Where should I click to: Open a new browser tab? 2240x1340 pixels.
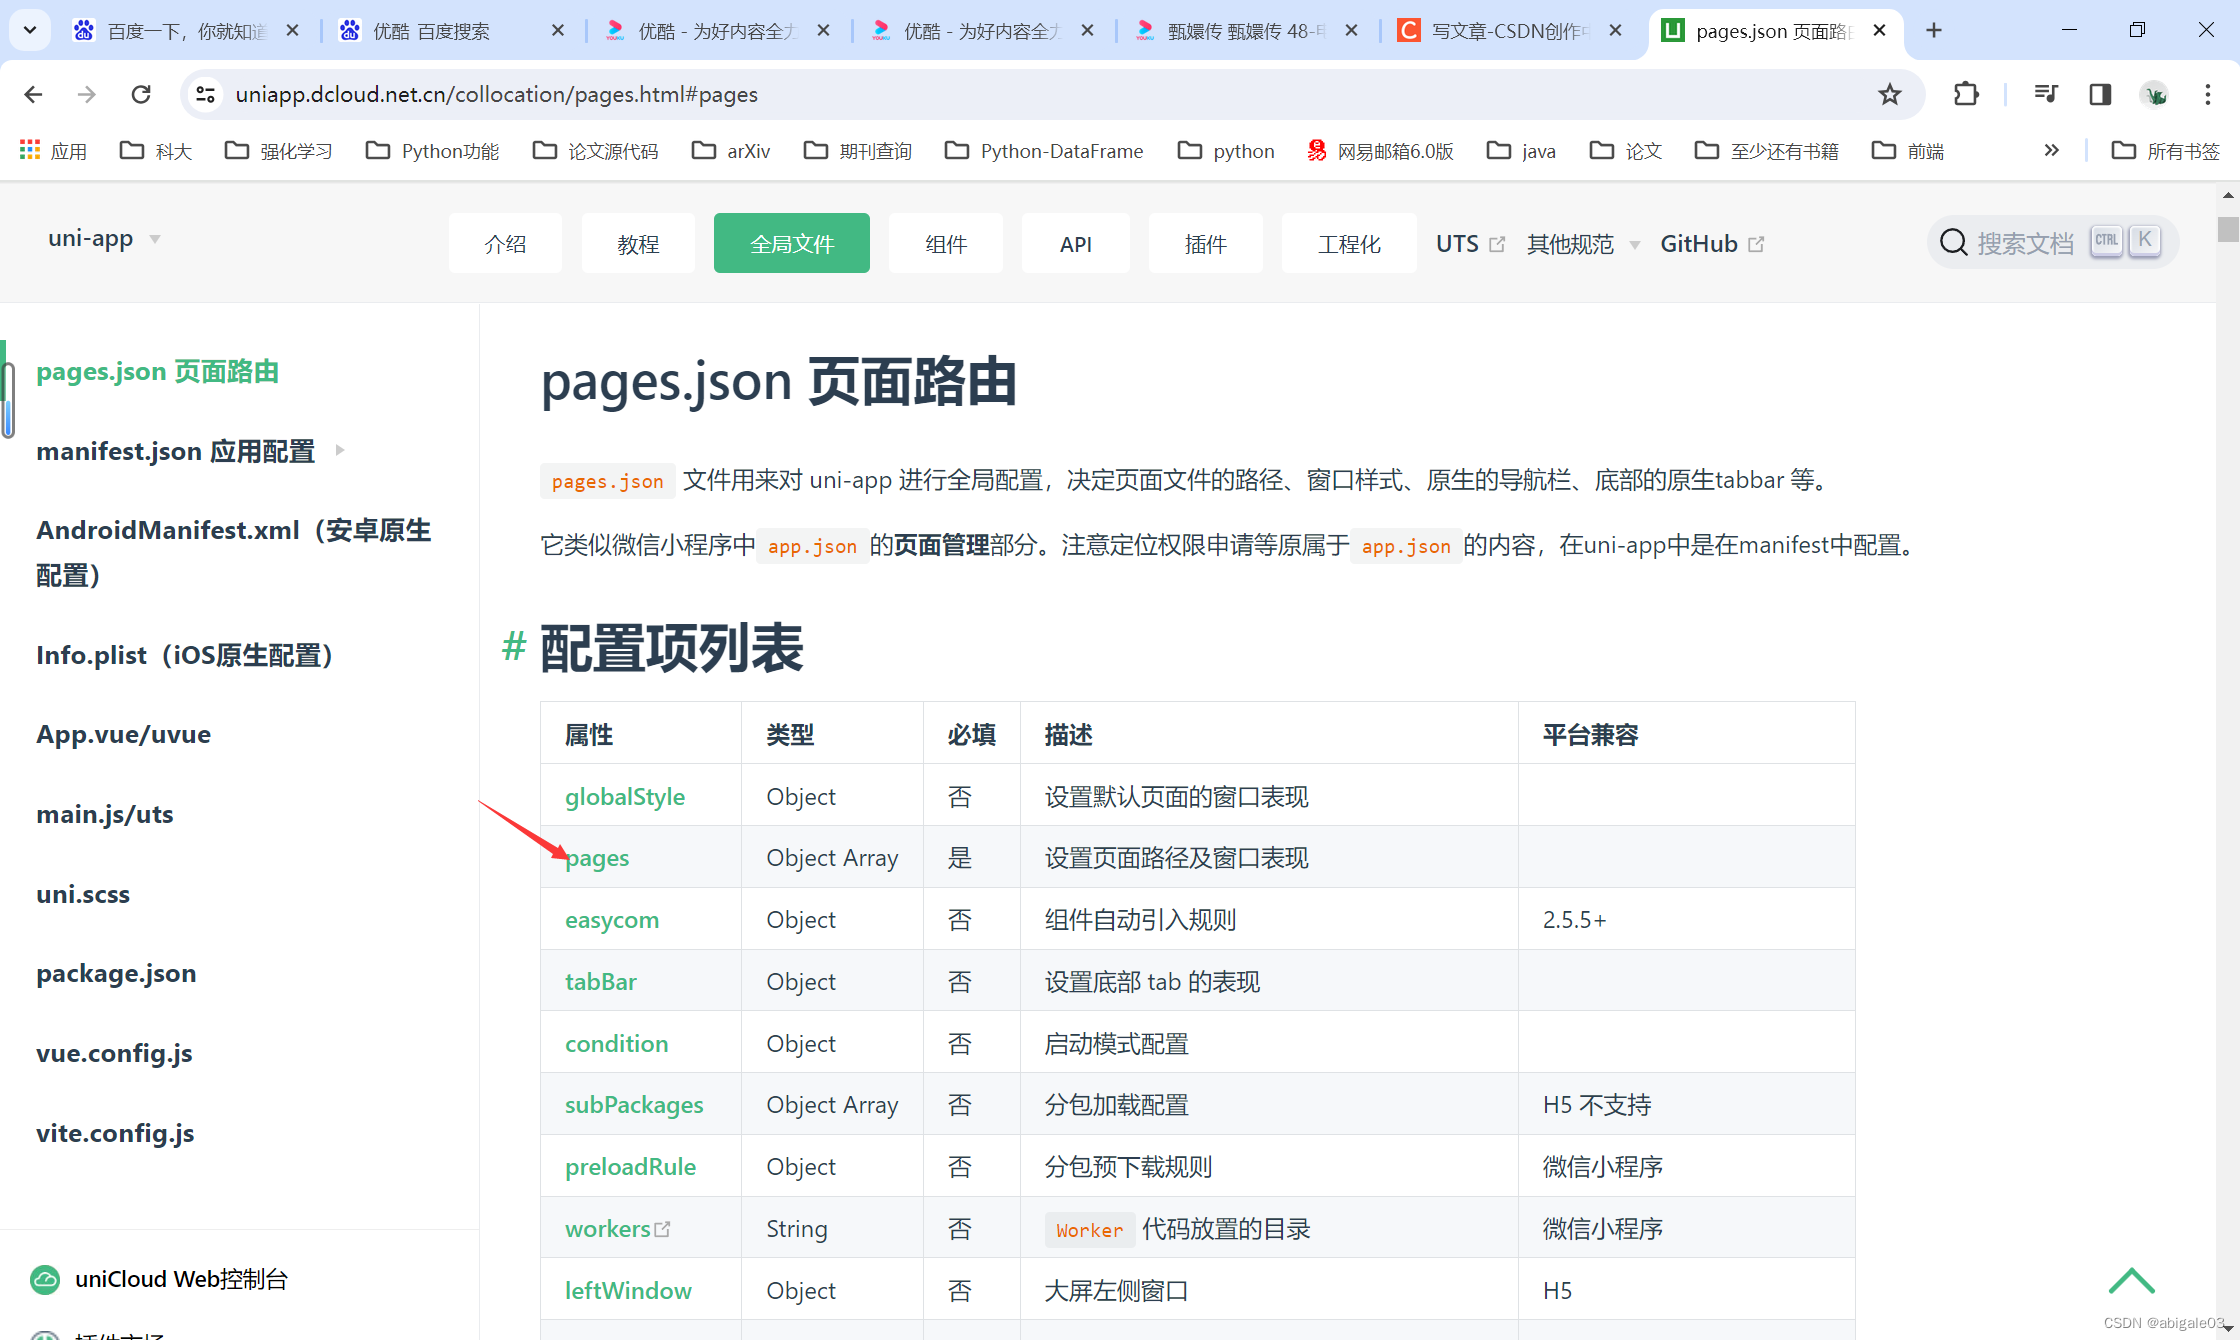[1934, 30]
